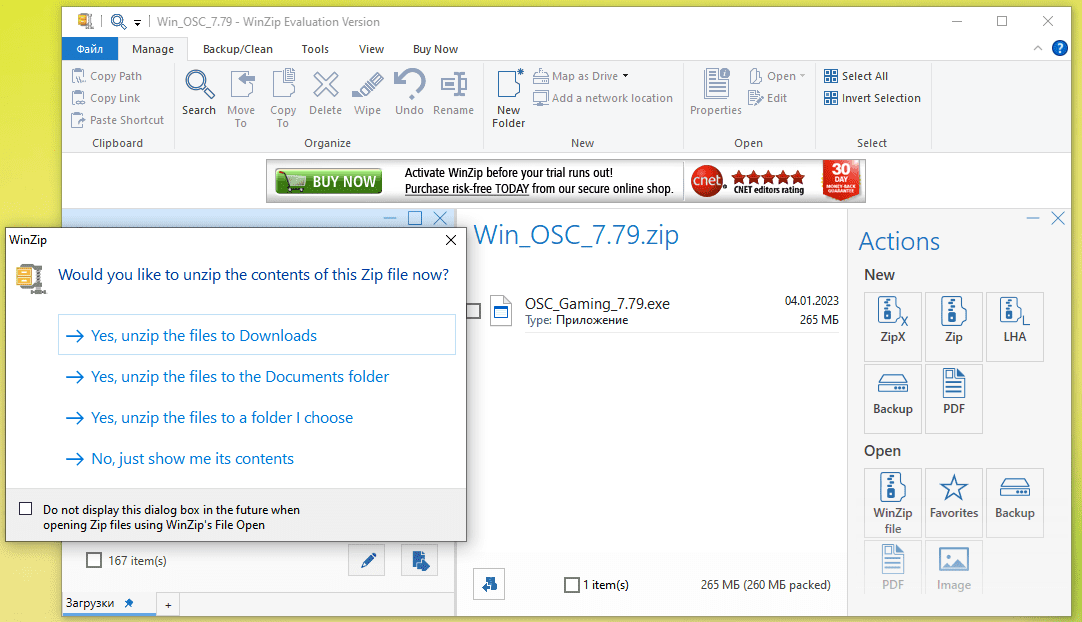Image resolution: width=1082 pixels, height=622 pixels.
Task: Click the Edit command in Open group
Action: coord(768,98)
